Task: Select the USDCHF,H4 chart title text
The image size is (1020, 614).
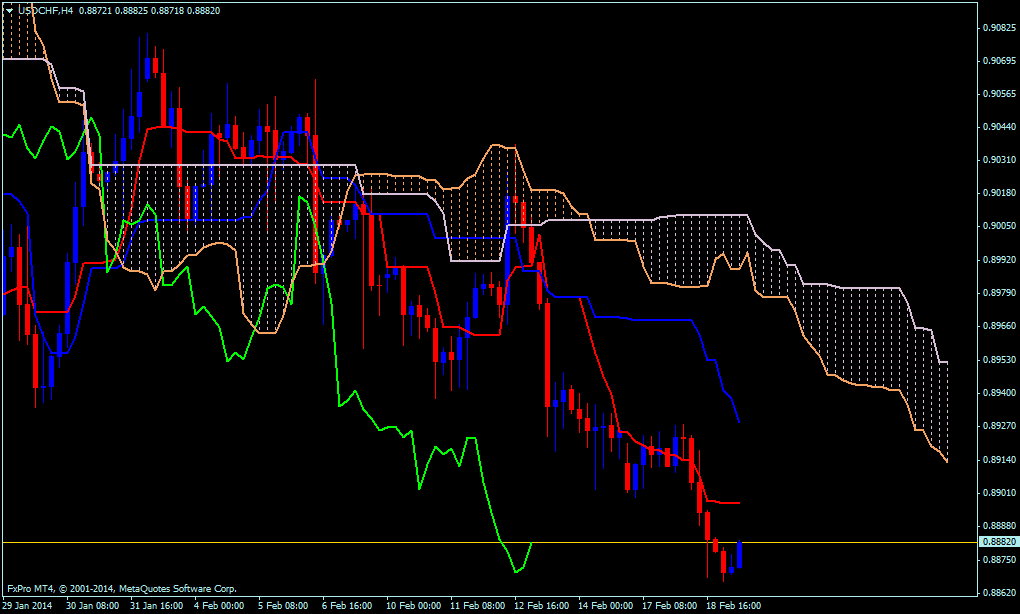Action: point(46,11)
